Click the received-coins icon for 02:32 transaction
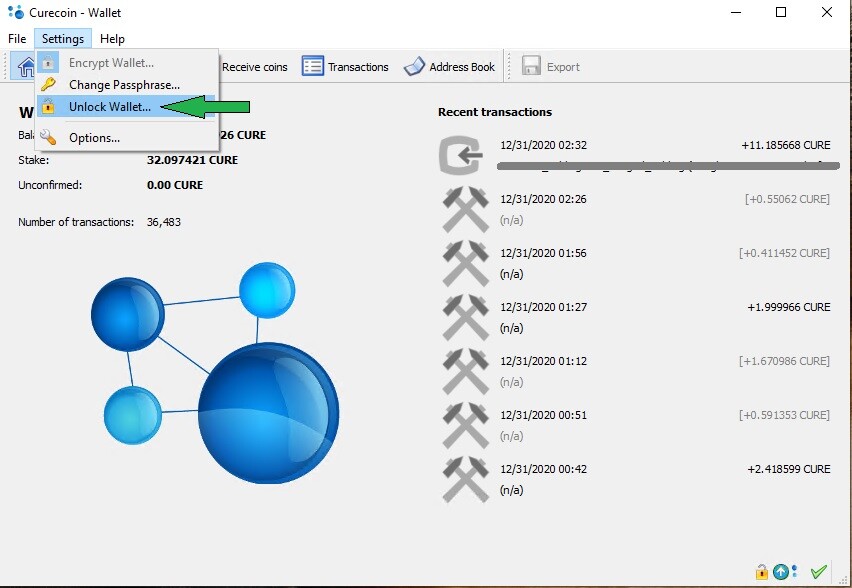852x588 pixels. [461, 155]
